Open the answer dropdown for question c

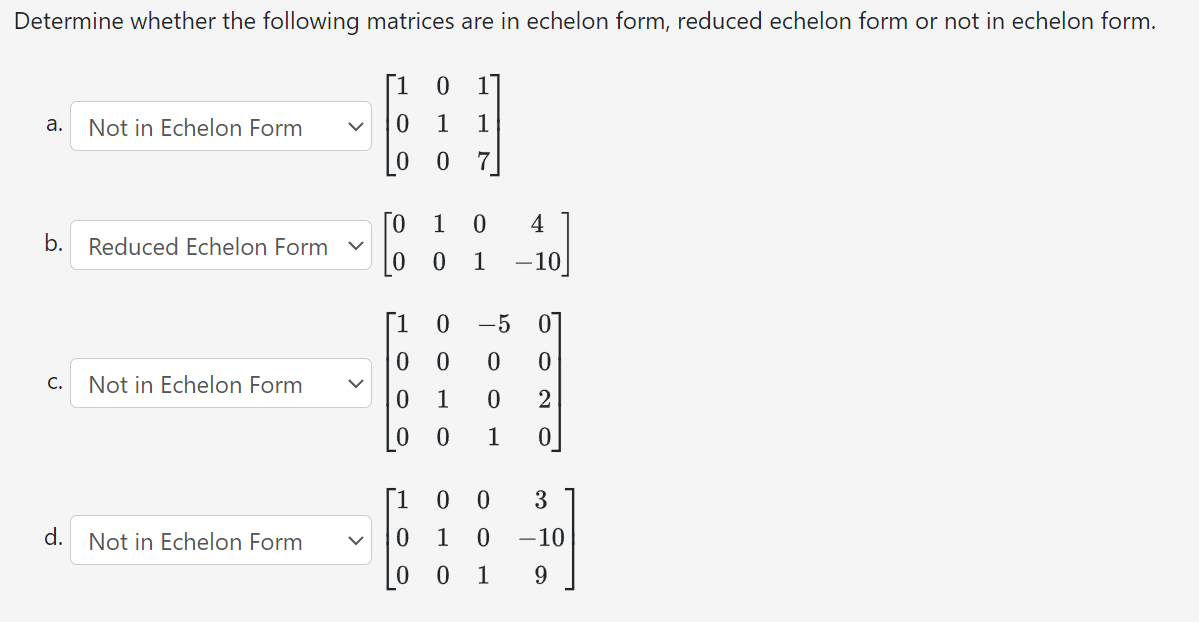(x=220, y=384)
